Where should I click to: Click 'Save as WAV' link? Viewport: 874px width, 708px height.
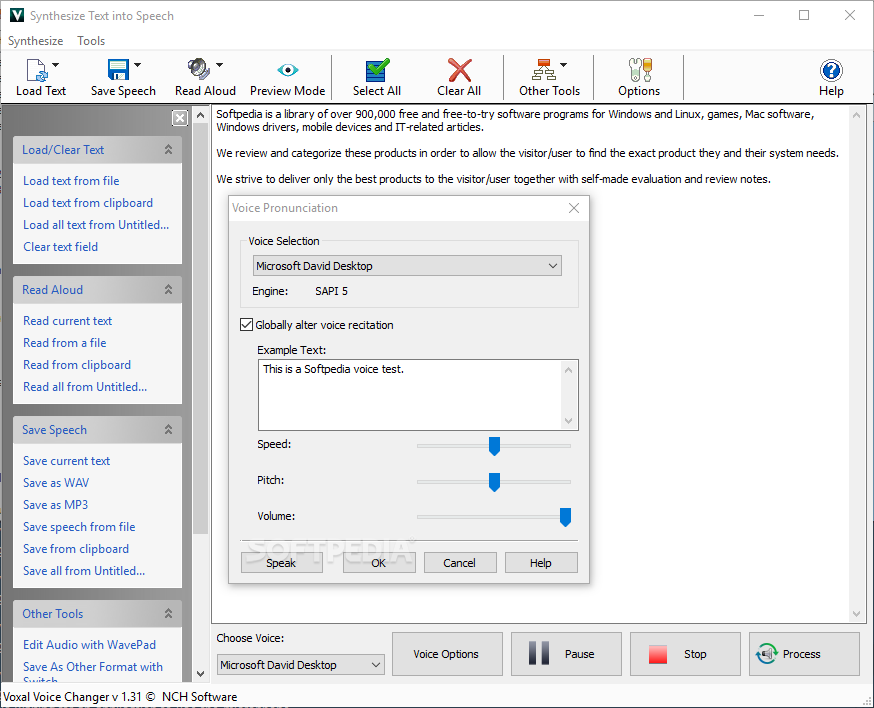[56, 483]
